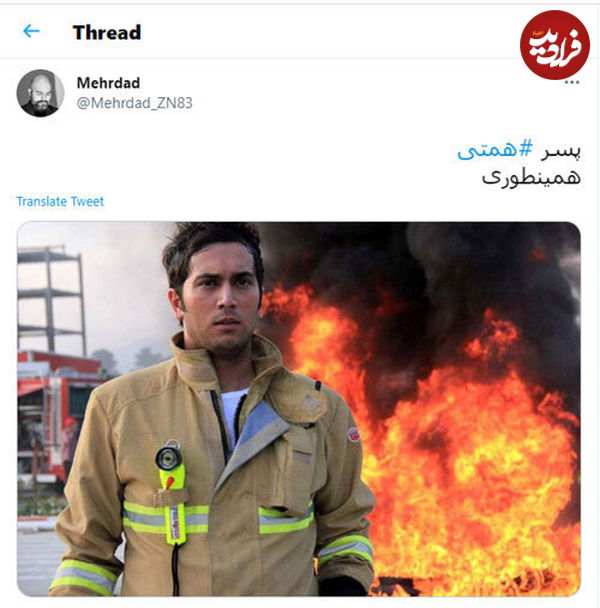Click the firefighter's face in the photo
The width and height of the screenshot is (600, 608).
[x=221, y=297]
